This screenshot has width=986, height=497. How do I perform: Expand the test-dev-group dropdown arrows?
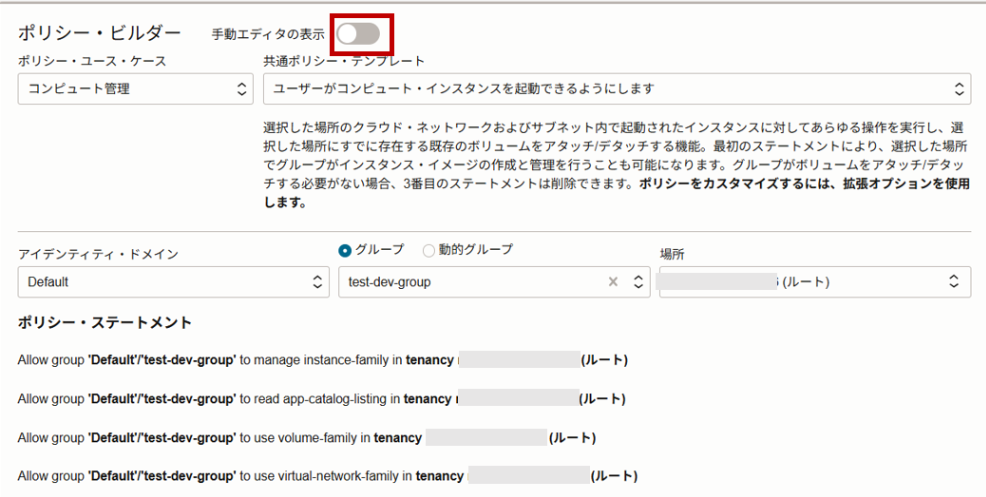point(638,282)
